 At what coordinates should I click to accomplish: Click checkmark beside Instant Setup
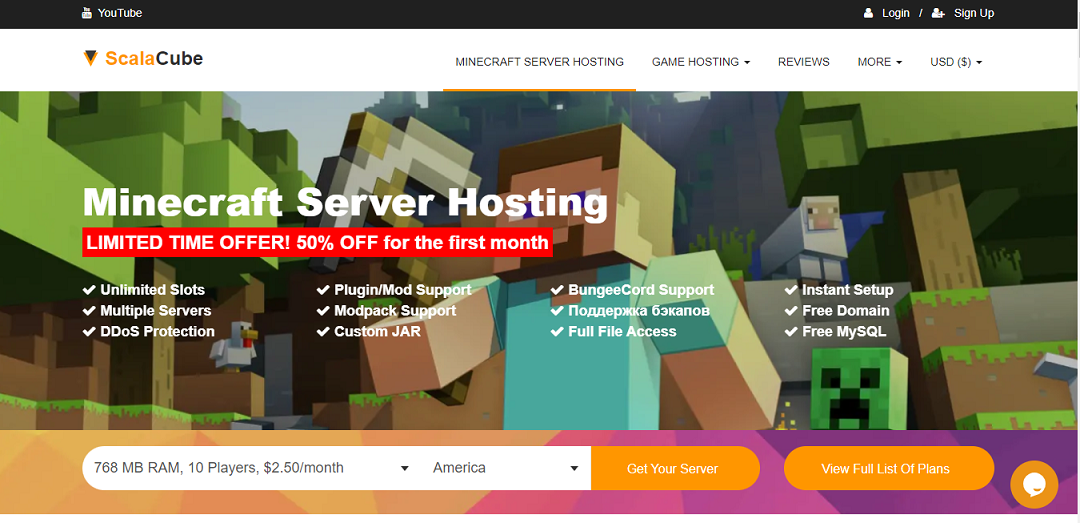click(791, 290)
